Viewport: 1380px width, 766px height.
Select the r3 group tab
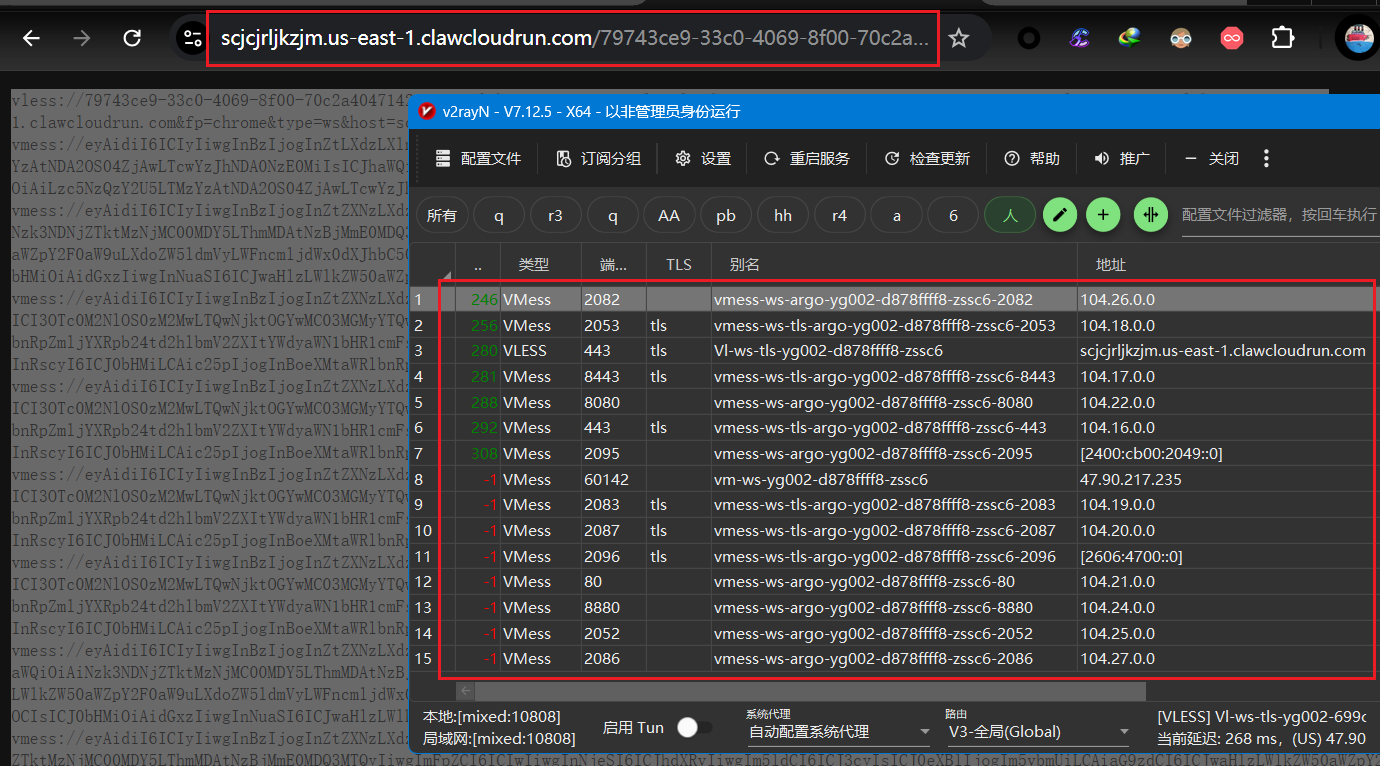point(556,215)
